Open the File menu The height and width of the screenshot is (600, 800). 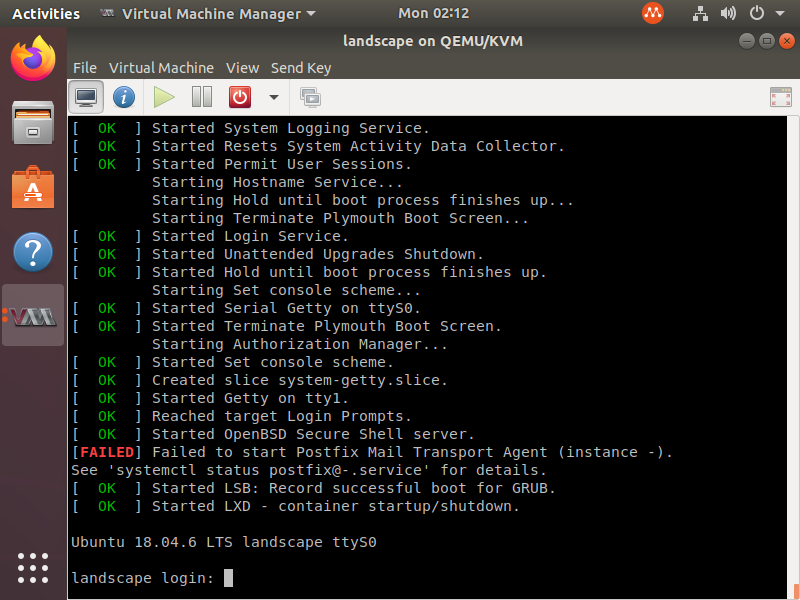[85, 68]
